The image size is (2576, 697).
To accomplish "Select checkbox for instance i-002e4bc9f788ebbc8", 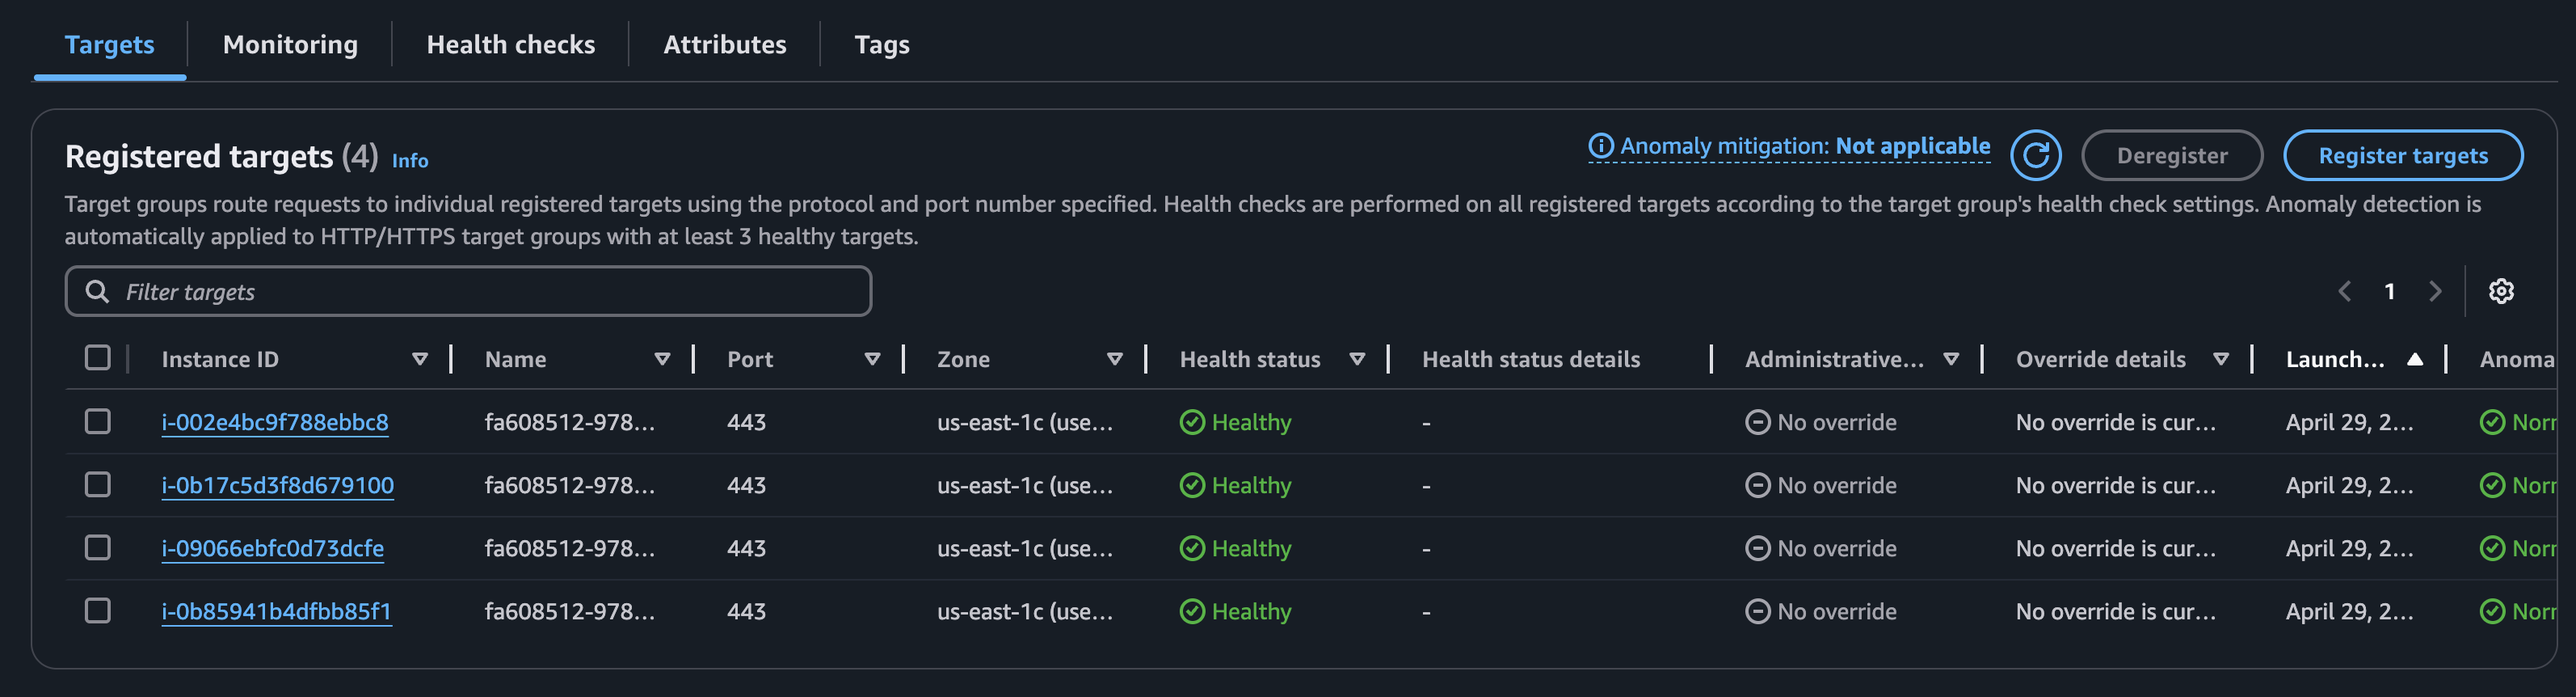I will click(97, 421).
